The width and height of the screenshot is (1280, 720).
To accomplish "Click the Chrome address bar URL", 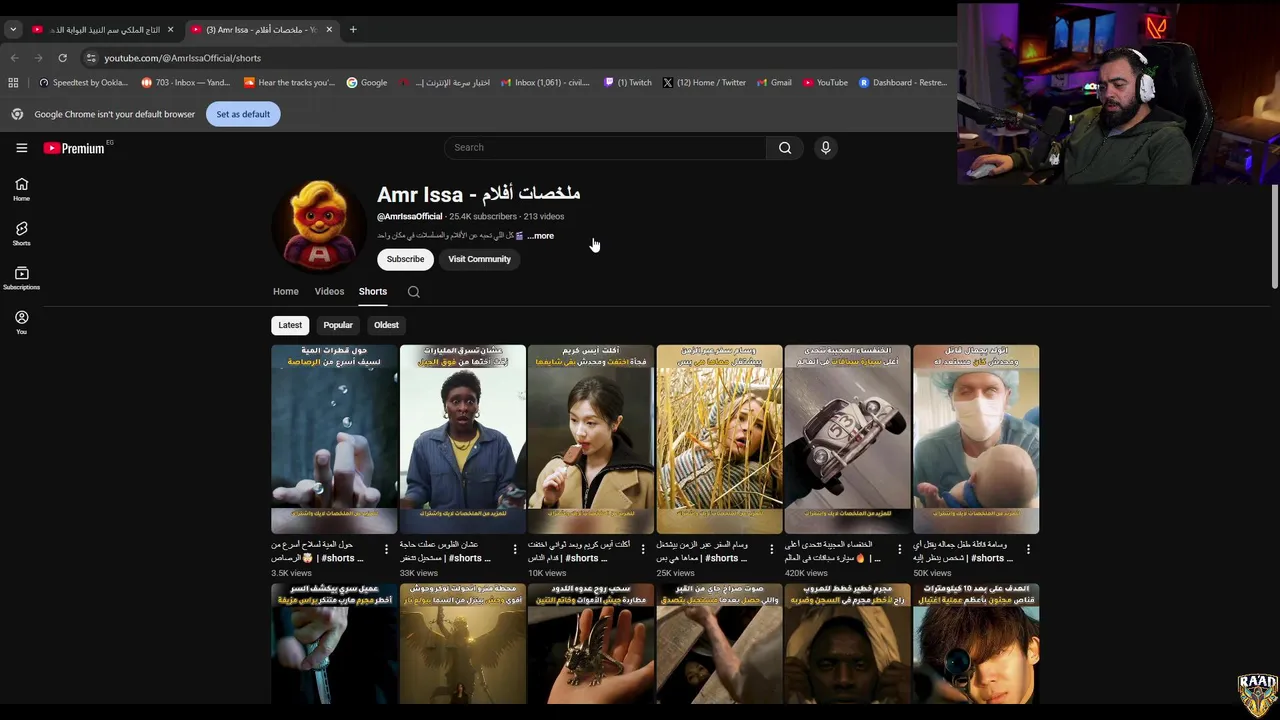I will (x=182, y=58).
